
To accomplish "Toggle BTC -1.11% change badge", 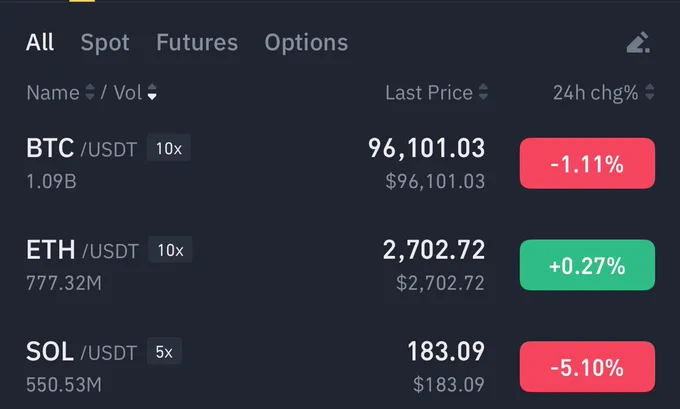I will coord(587,164).
